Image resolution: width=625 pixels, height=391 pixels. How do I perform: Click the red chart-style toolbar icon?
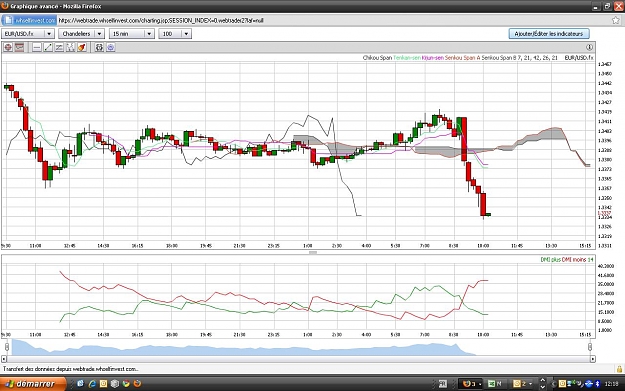(x=19, y=47)
